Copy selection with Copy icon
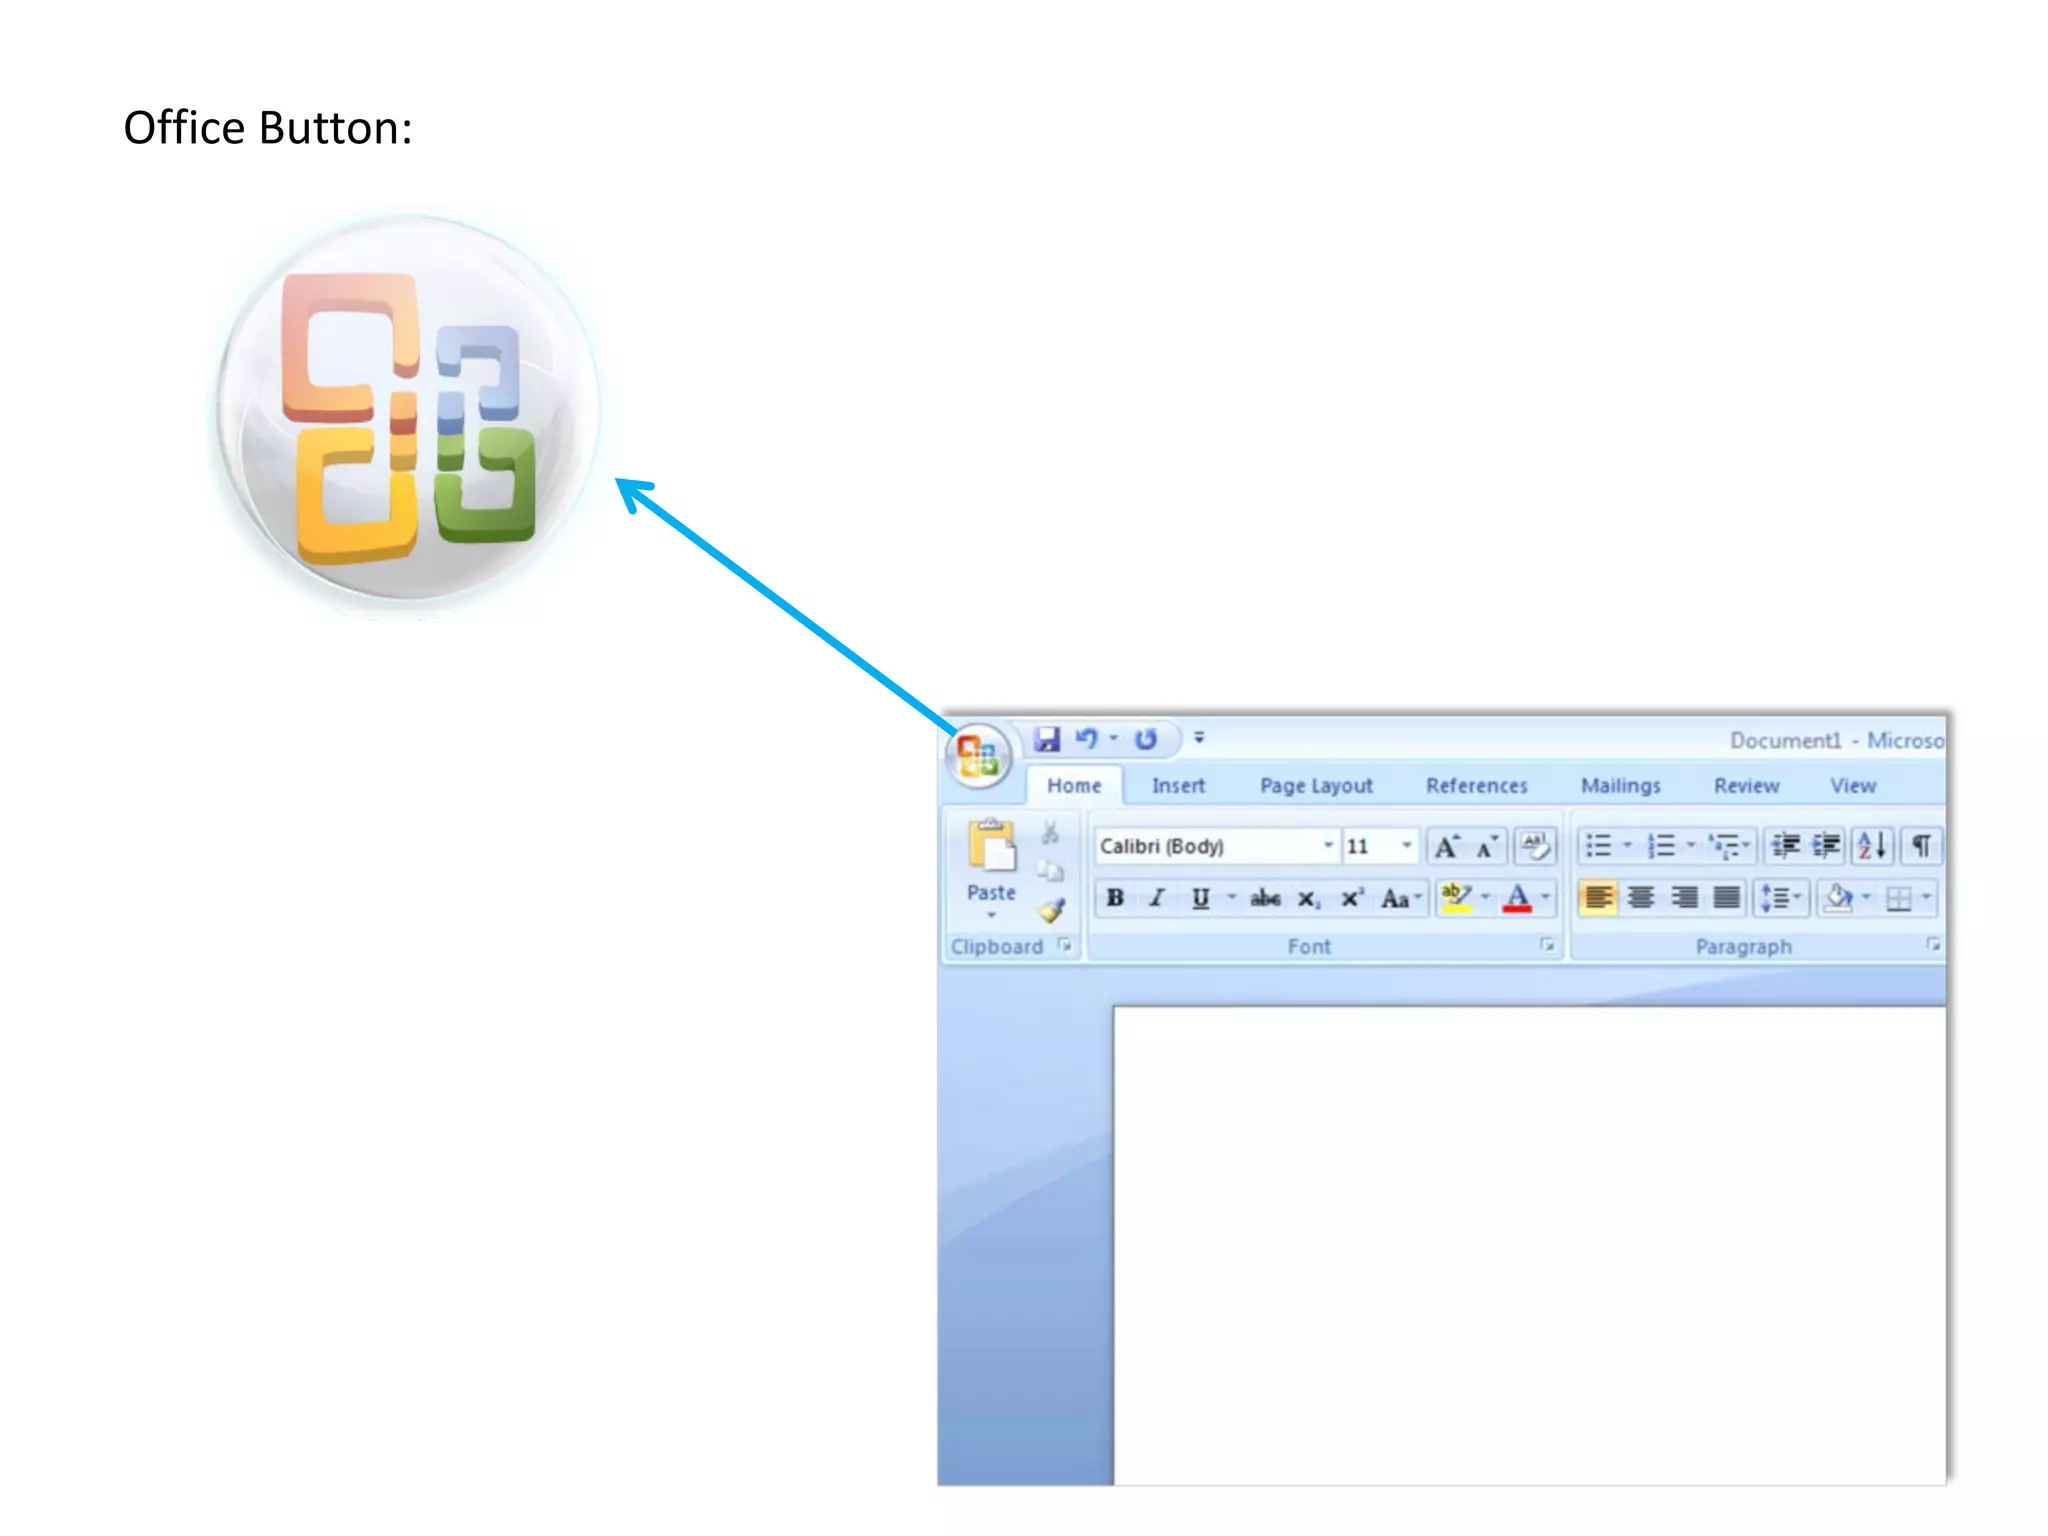 point(1050,871)
